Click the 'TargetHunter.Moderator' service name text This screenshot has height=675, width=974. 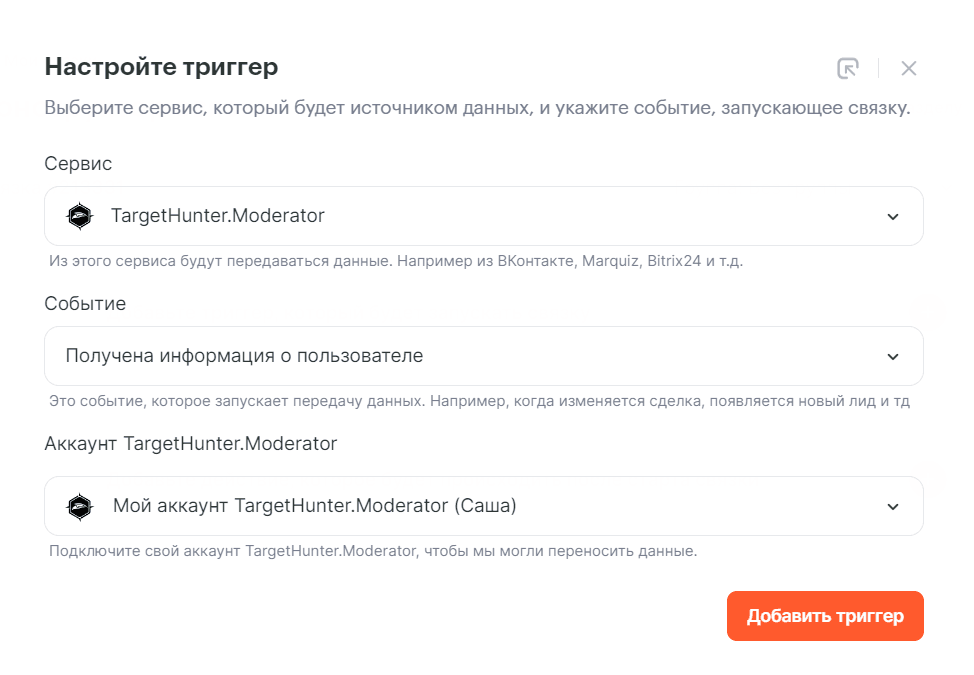217,216
